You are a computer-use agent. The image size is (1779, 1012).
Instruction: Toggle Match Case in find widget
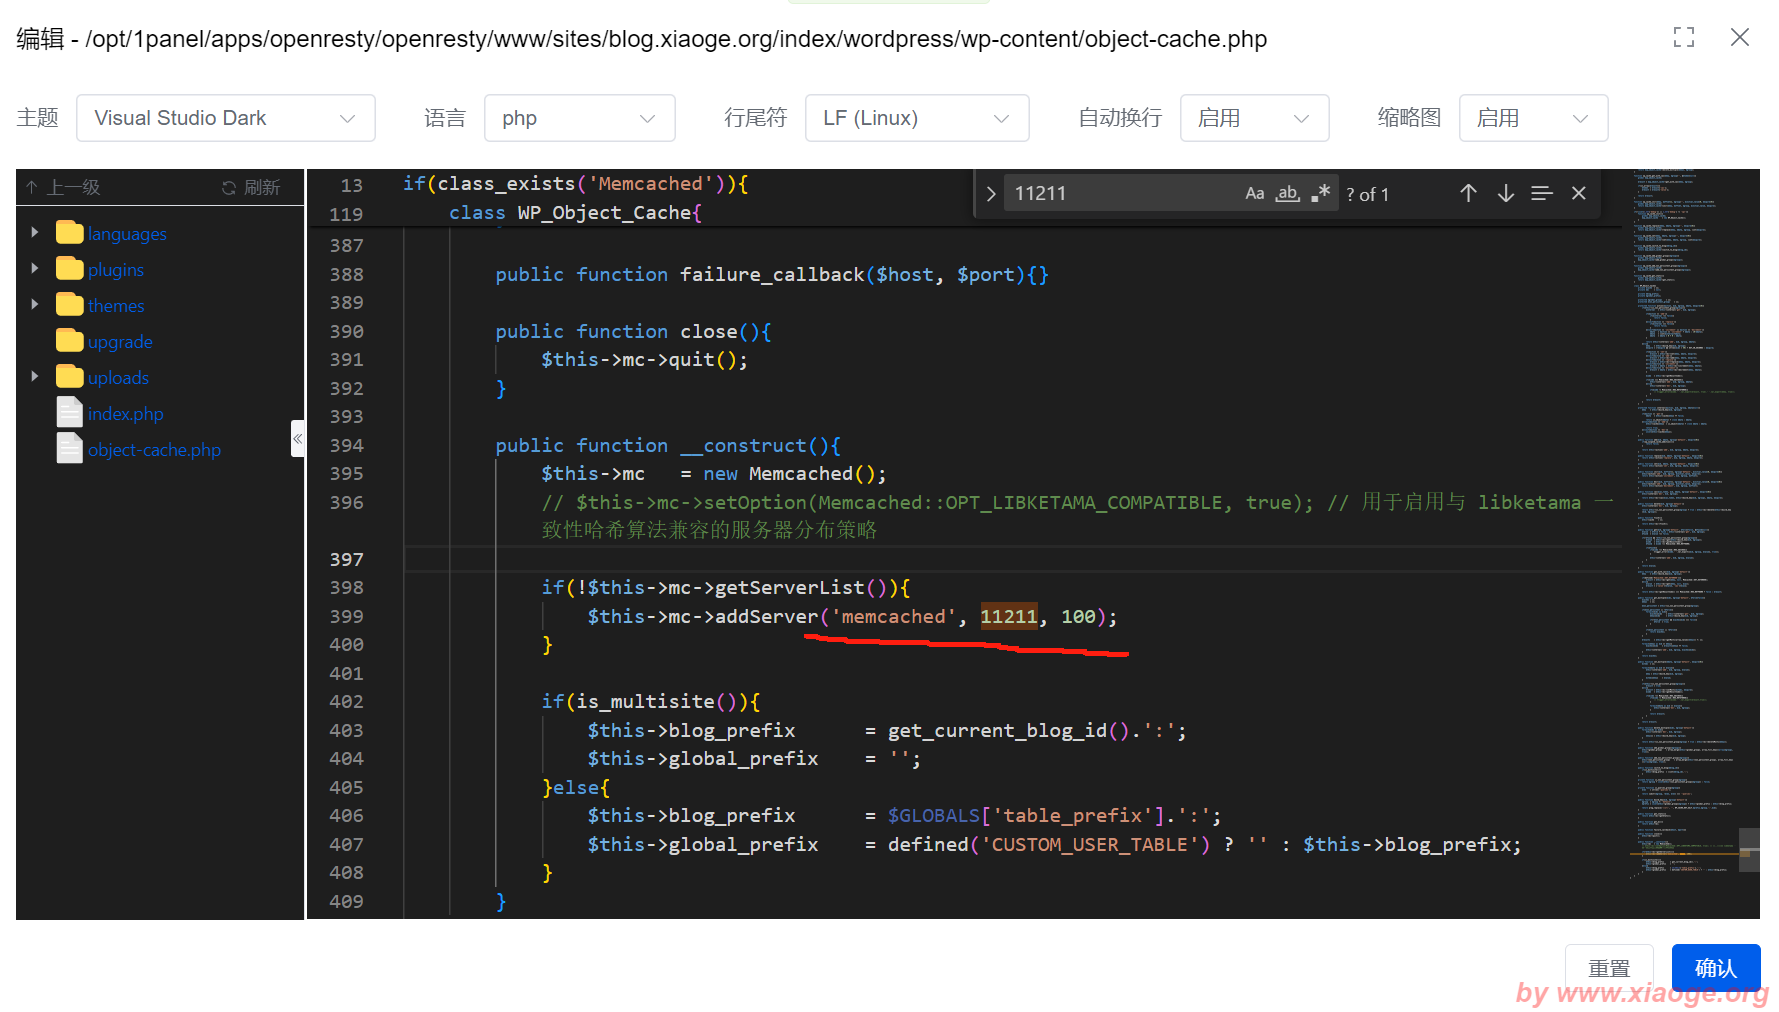(1254, 194)
